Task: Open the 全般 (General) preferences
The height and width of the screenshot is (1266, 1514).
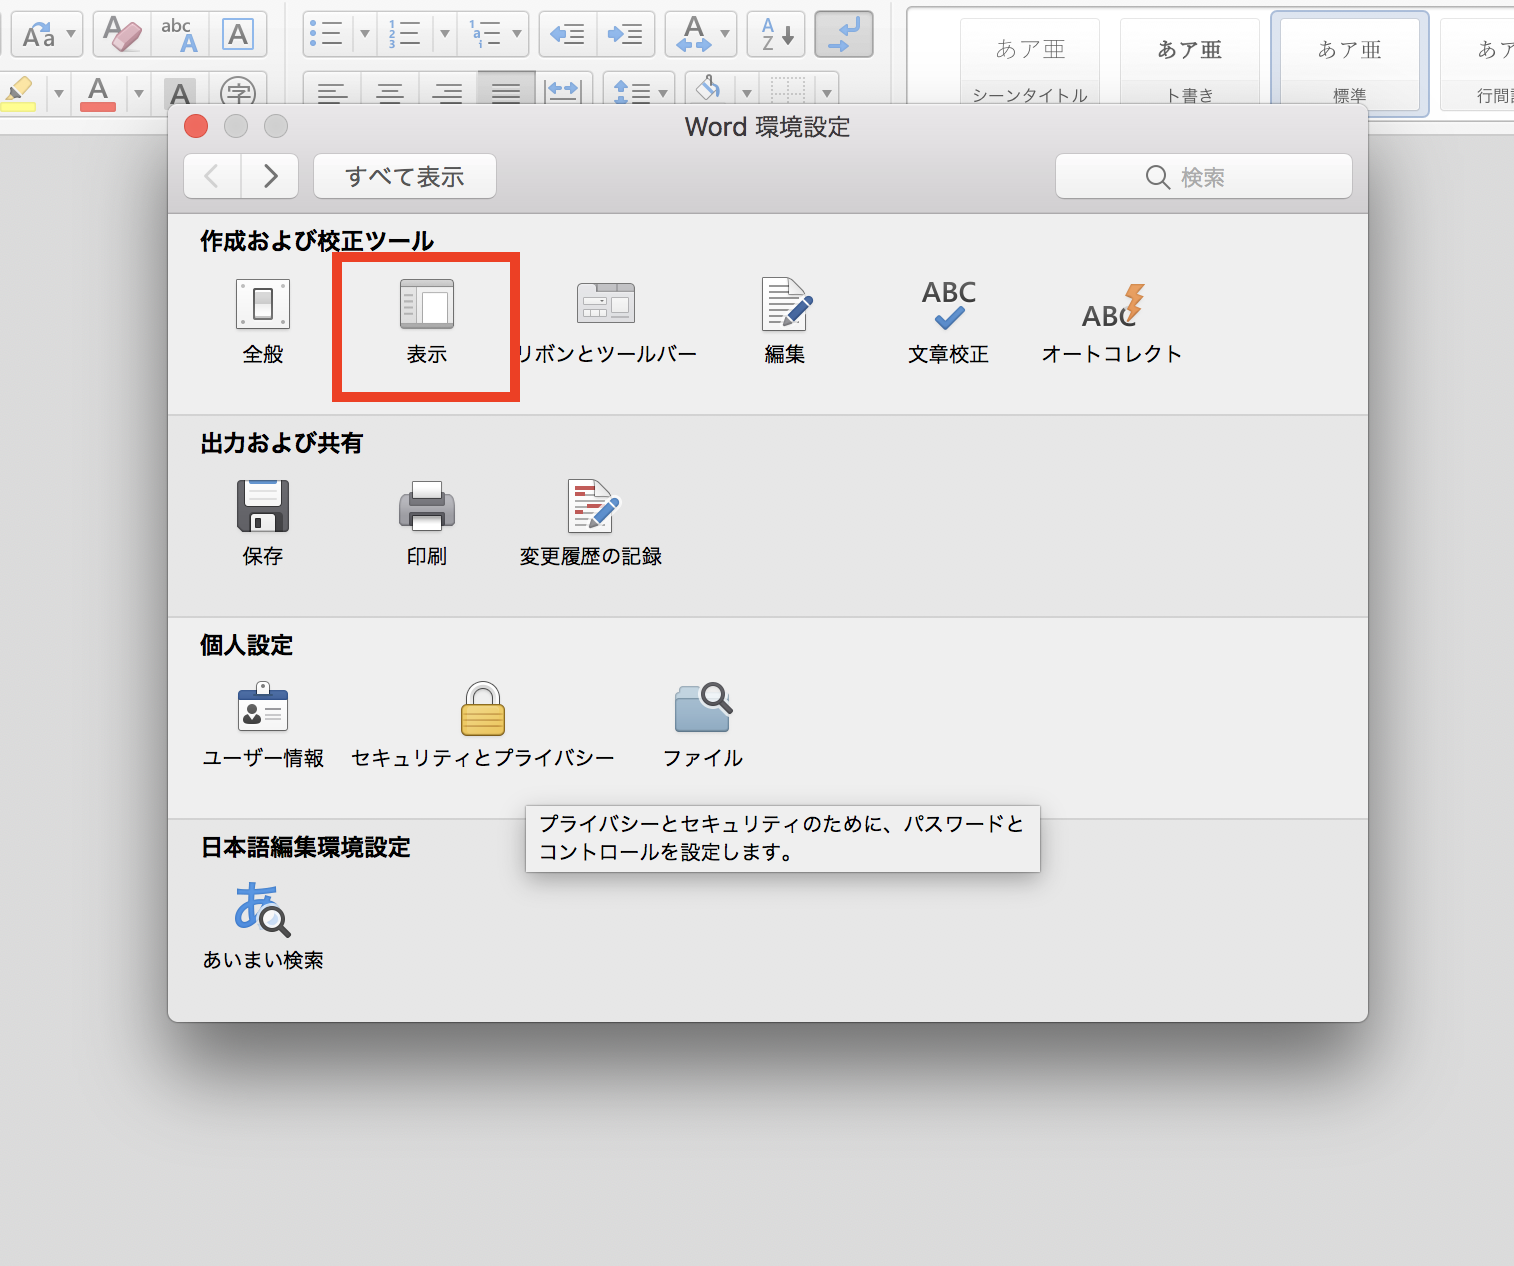Action: (263, 321)
